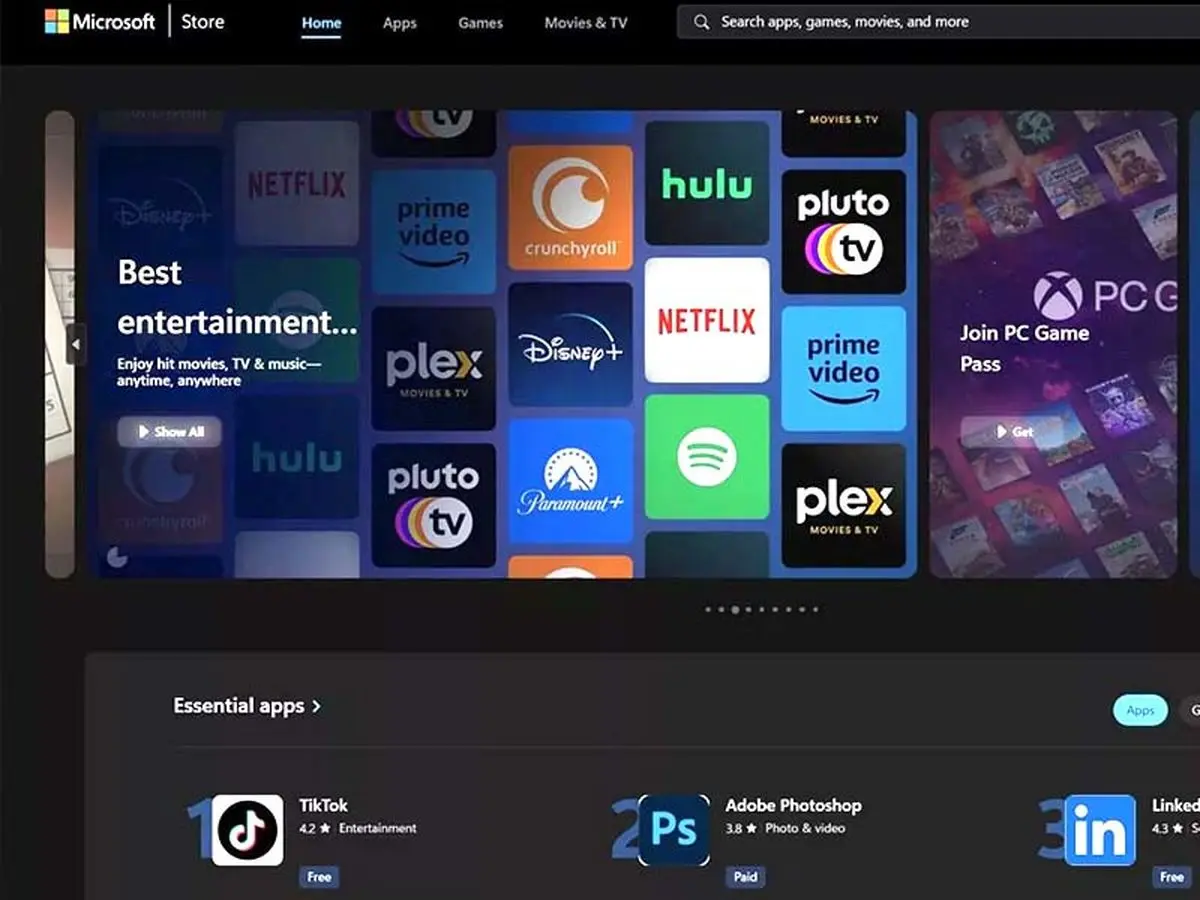Go to previous carousel slide arrow

[x=76, y=345]
